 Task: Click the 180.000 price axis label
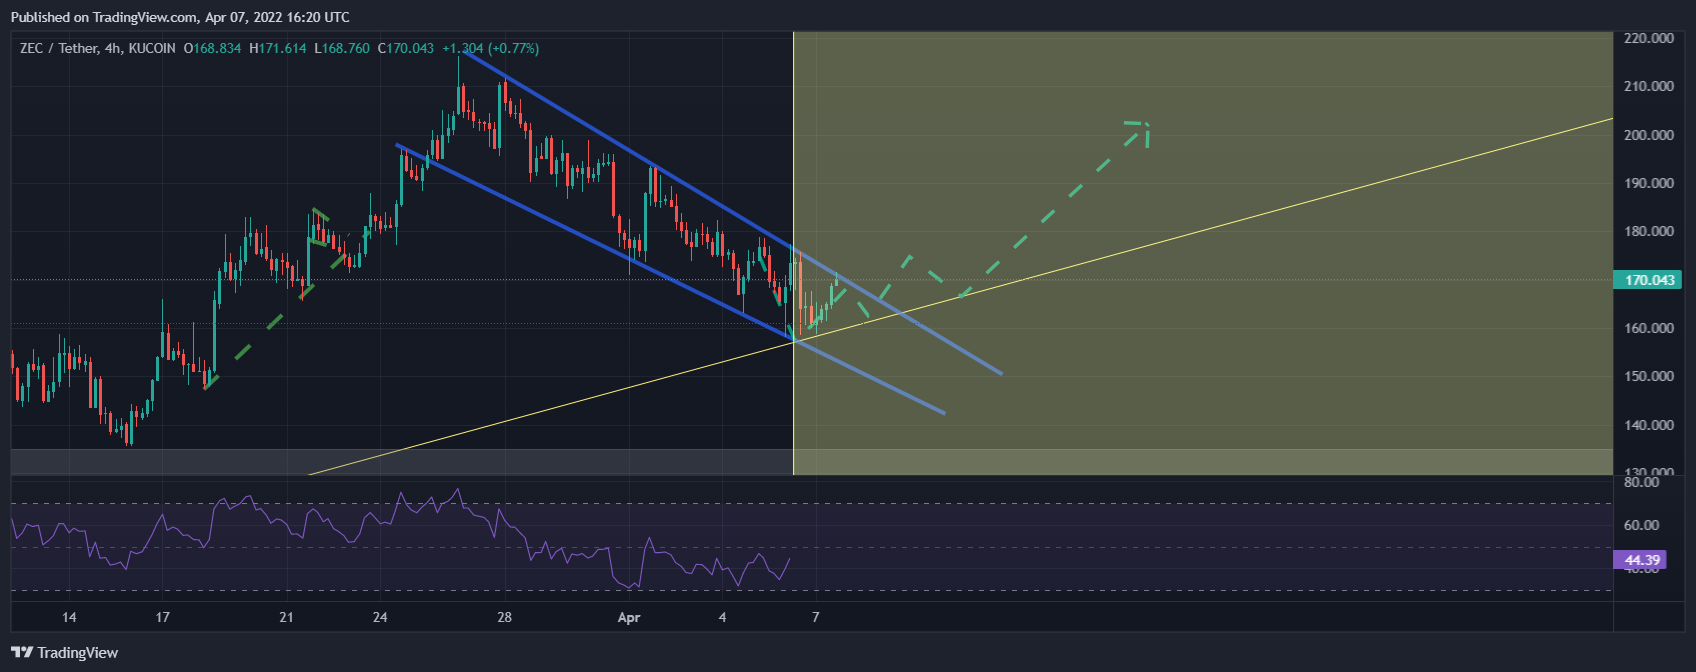click(1649, 231)
